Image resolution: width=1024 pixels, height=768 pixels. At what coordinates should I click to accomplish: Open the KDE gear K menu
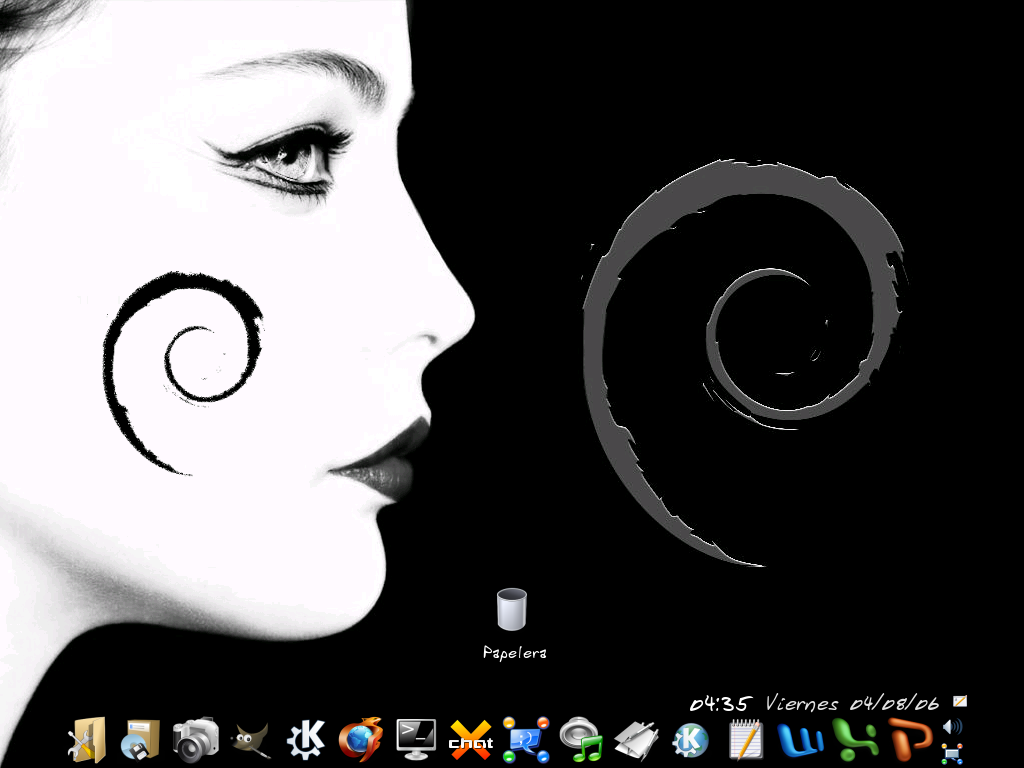click(x=306, y=740)
